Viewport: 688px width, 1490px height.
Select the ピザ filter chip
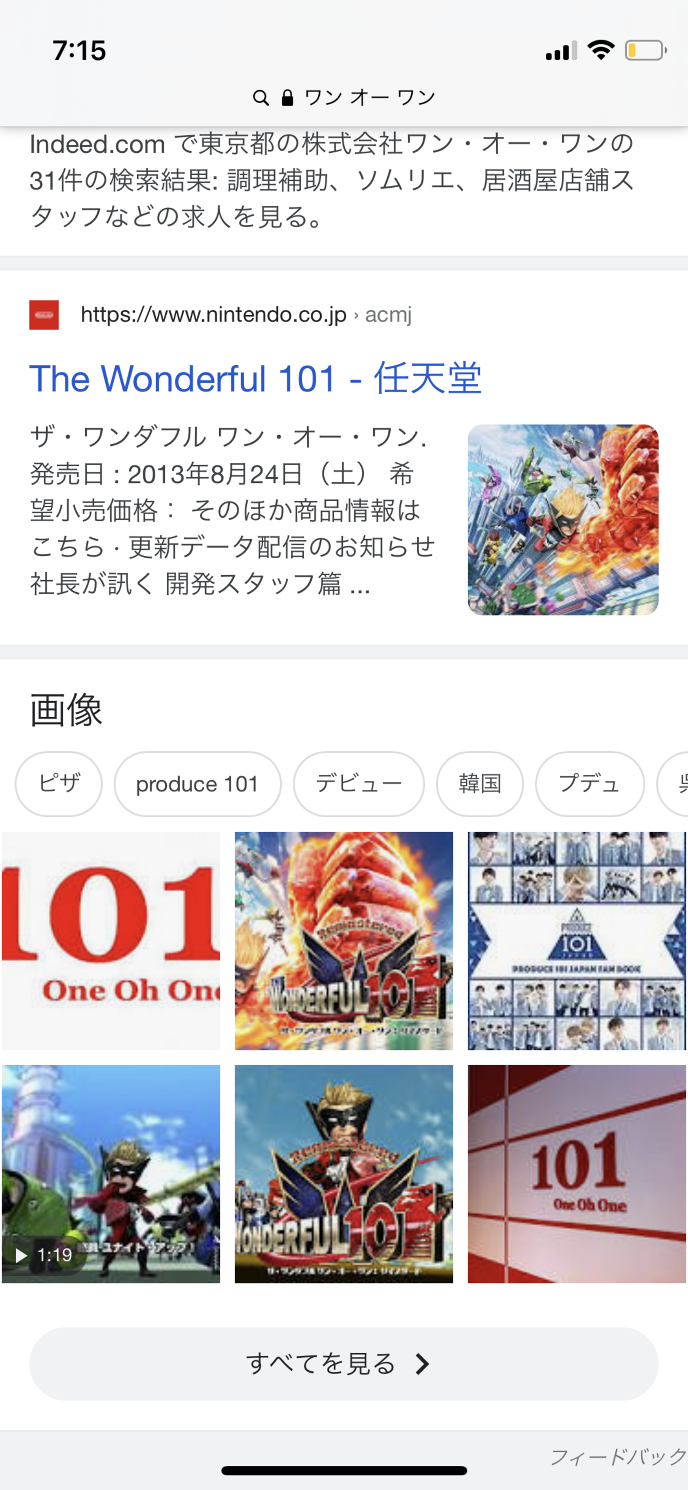click(x=59, y=784)
